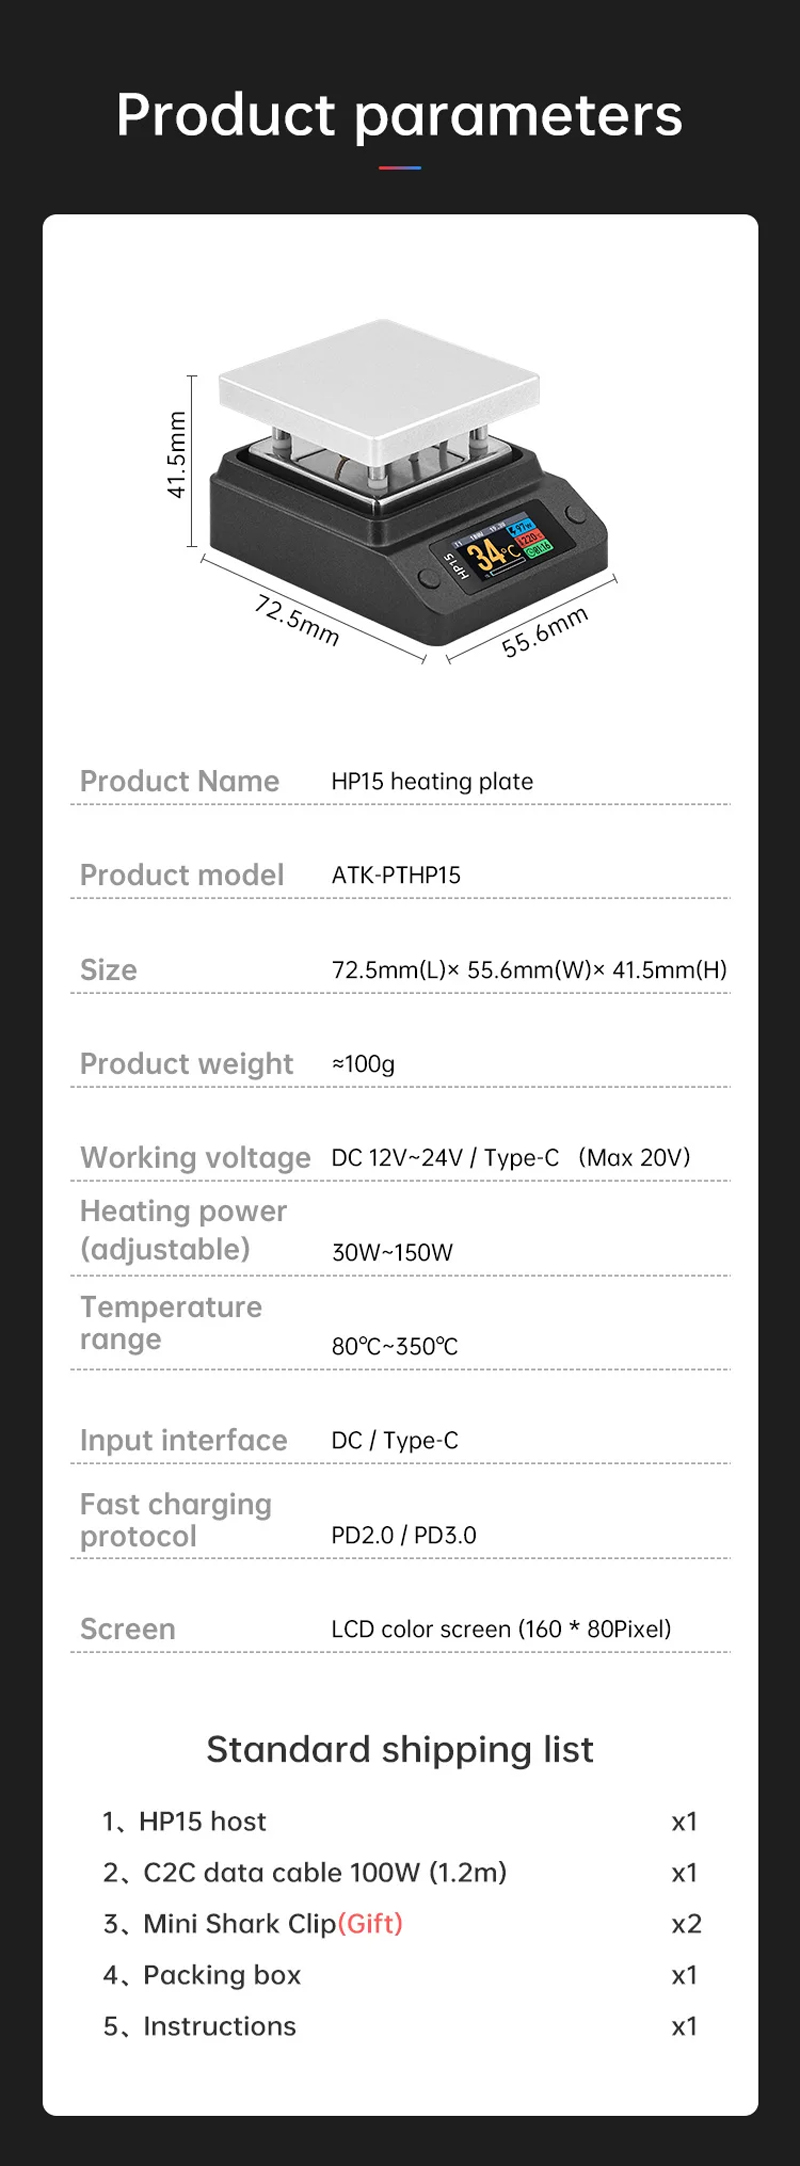Image resolution: width=800 pixels, height=2166 pixels.
Task: Click the "Product parameters" heading
Action: coord(400,115)
